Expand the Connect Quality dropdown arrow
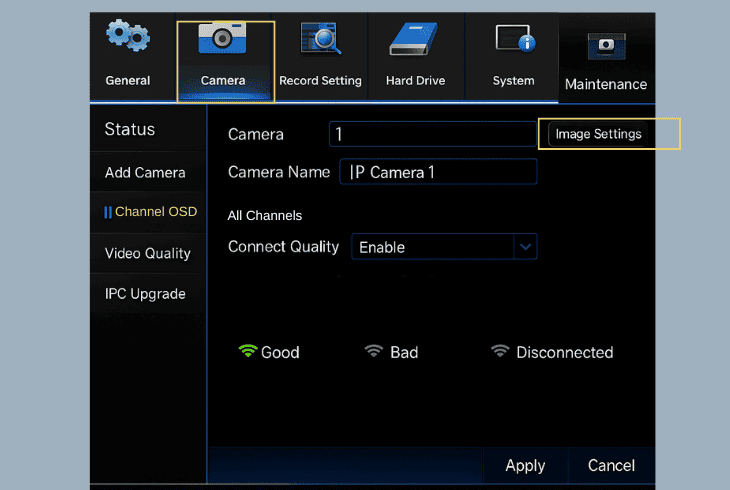This screenshot has width=730, height=490. (526, 247)
